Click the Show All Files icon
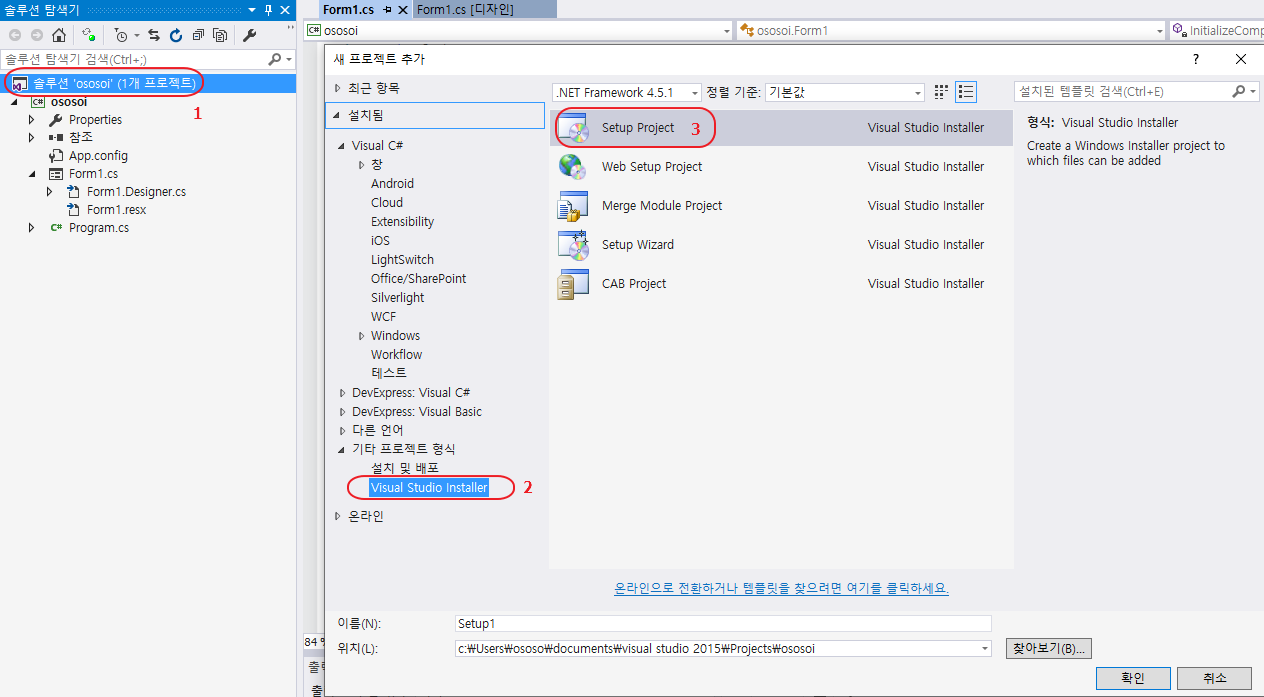The width and height of the screenshot is (1264, 697). coord(220,35)
